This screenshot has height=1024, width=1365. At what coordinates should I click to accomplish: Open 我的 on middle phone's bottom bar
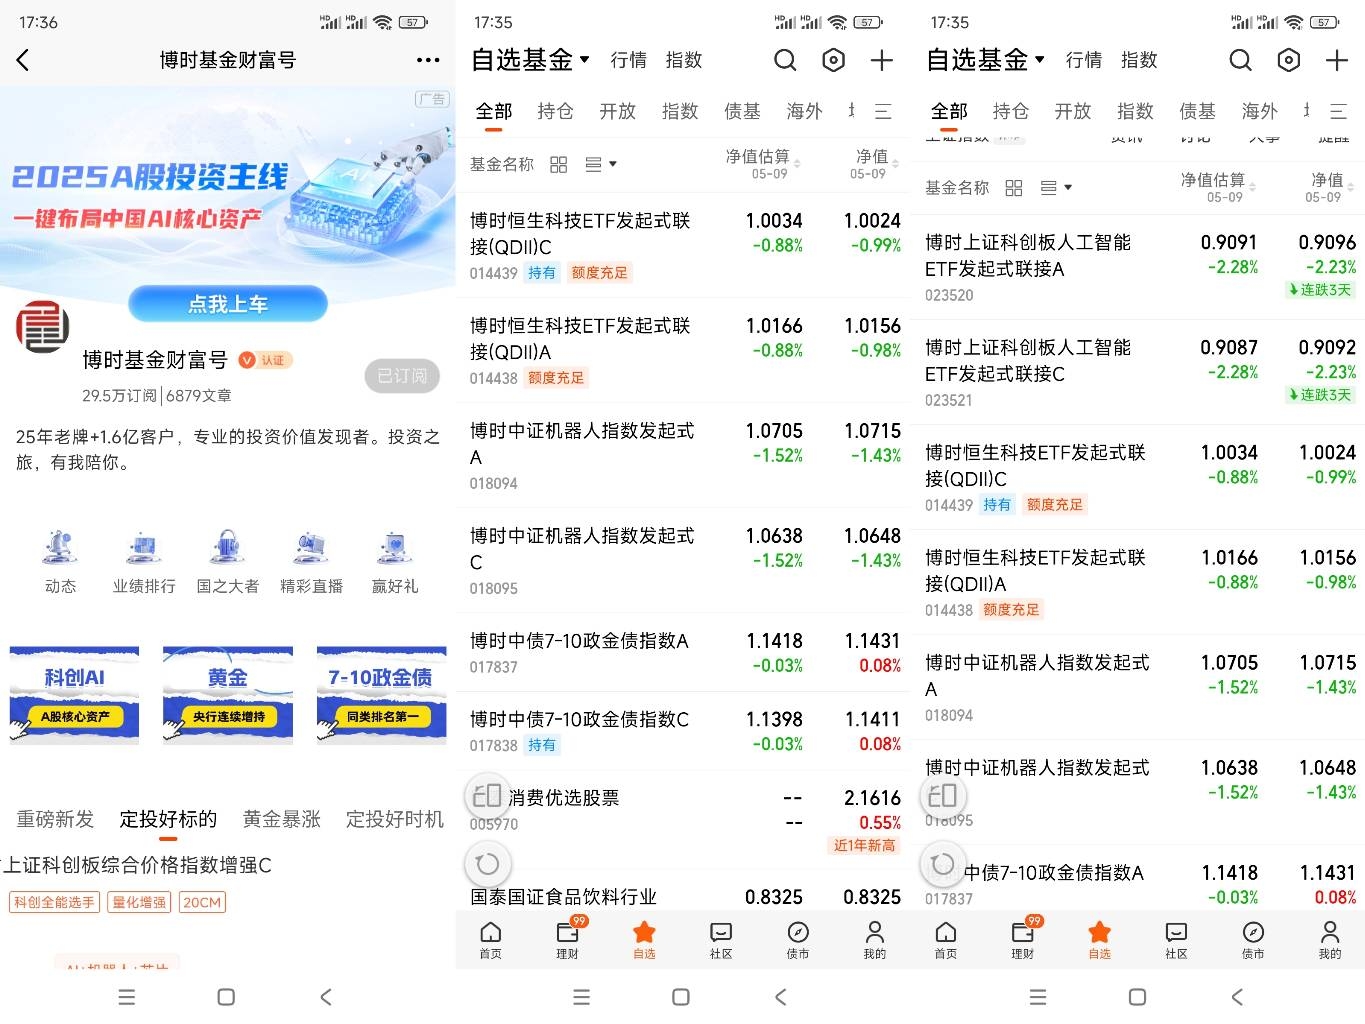pos(875,940)
